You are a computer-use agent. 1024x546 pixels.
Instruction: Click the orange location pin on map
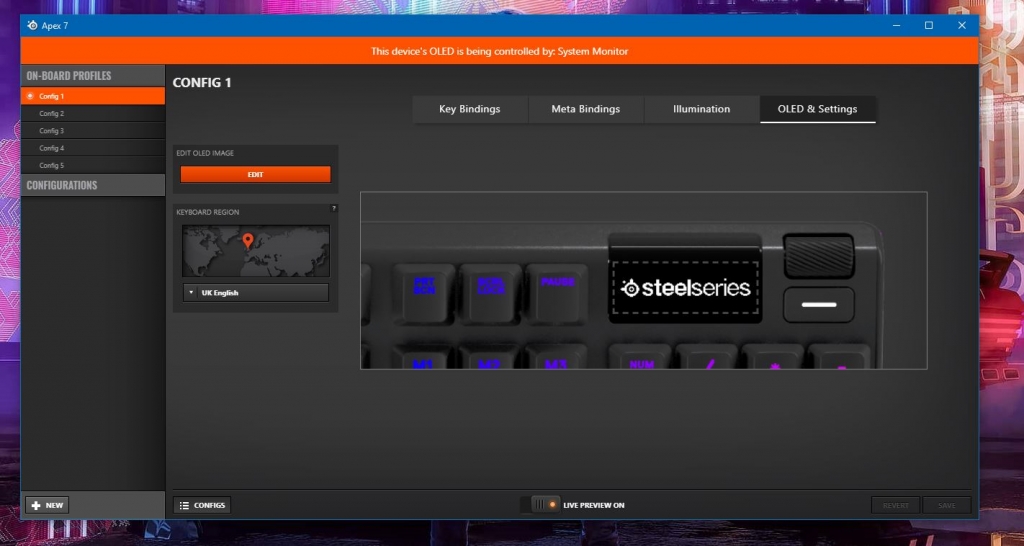248,240
